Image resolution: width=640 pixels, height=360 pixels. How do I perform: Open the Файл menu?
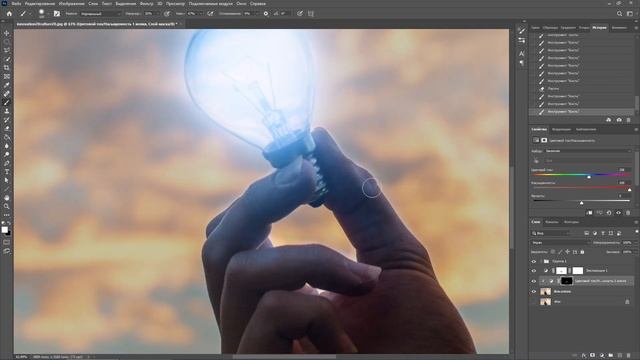[16, 3]
